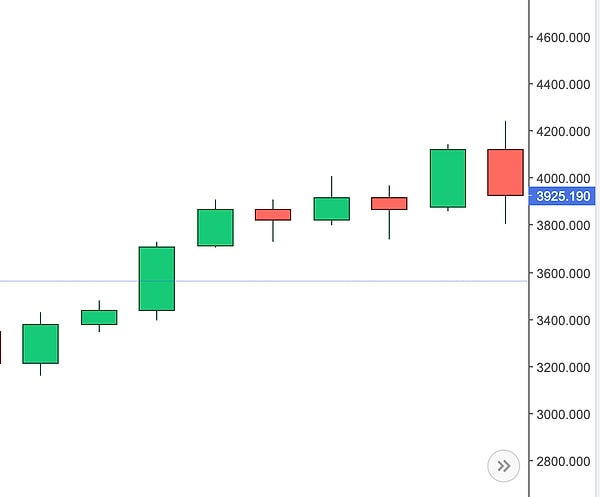Click the rightmost red candle body
The width and height of the screenshot is (600, 497).
point(505,172)
